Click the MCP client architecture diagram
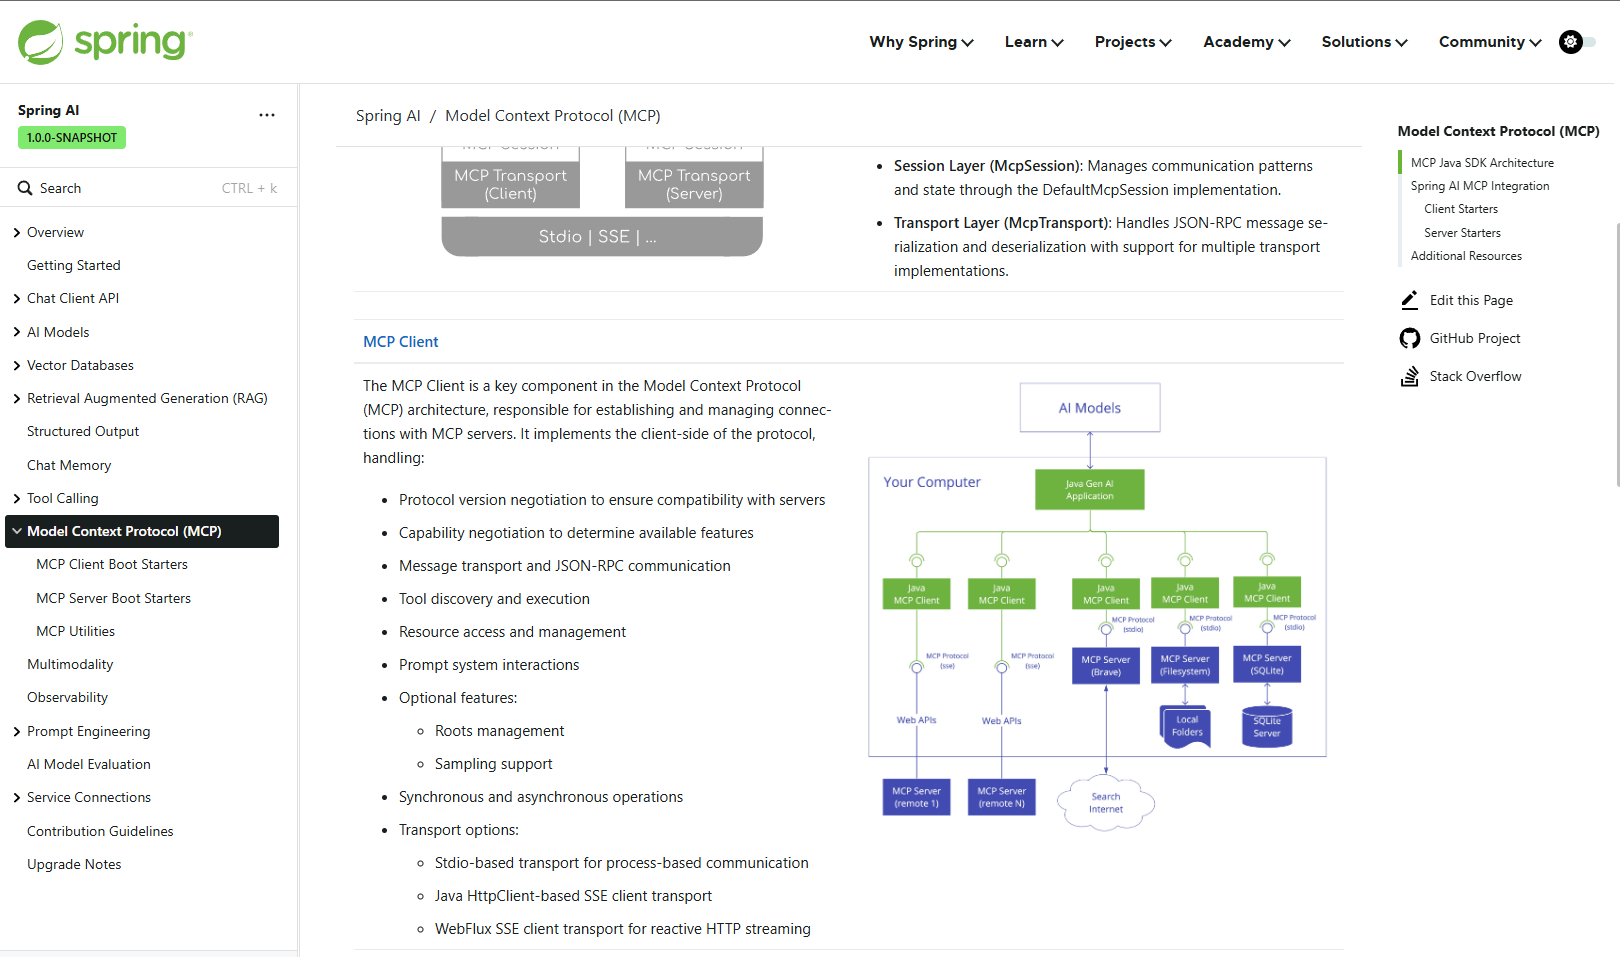Image resolution: width=1620 pixels, height=957 pixels. 1097,606
